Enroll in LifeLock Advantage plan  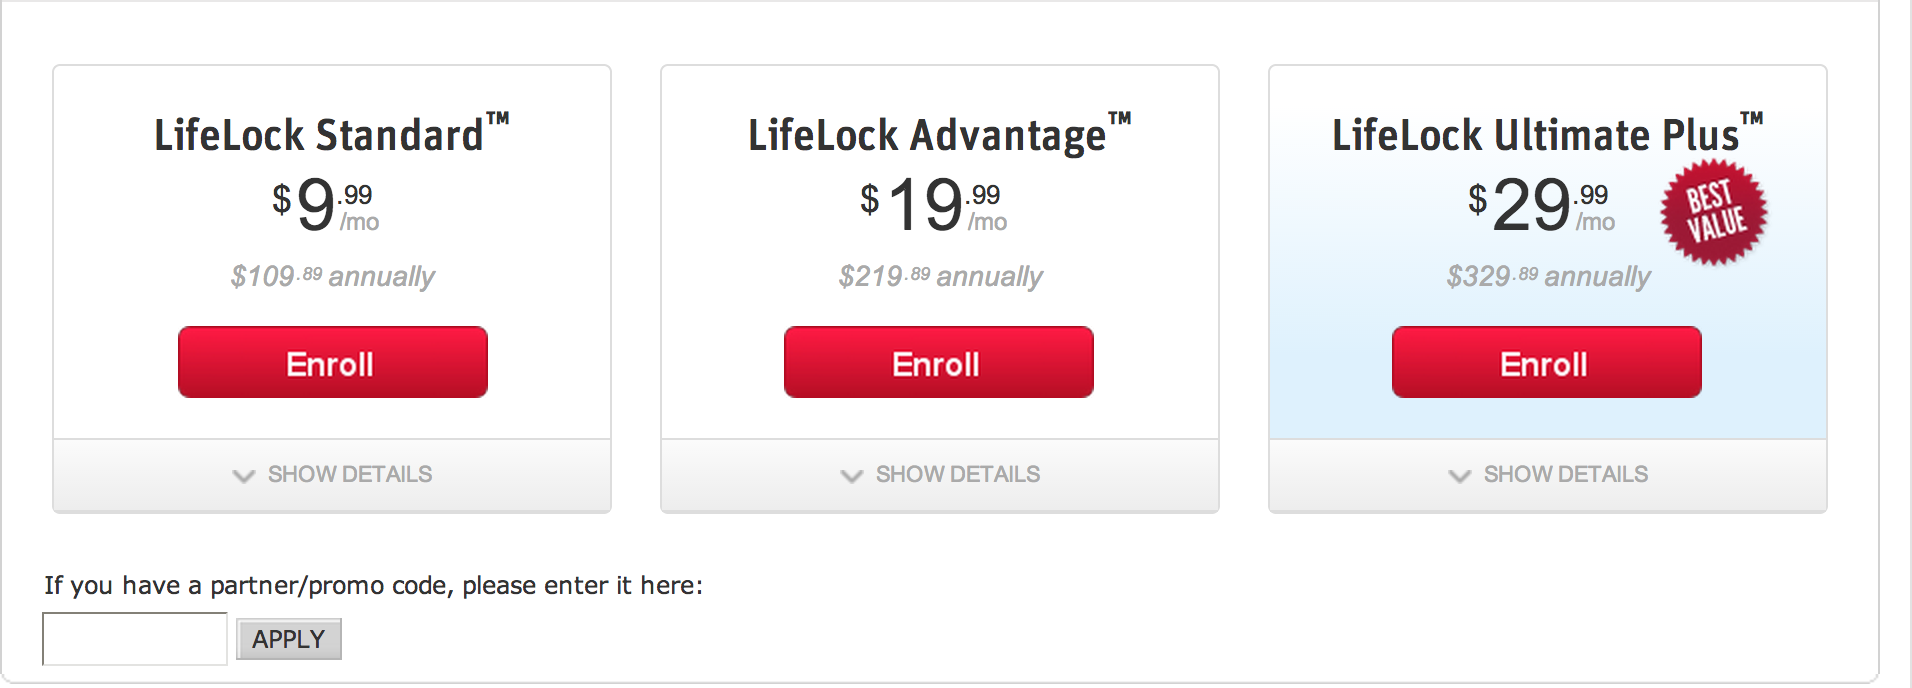point(938,362)
